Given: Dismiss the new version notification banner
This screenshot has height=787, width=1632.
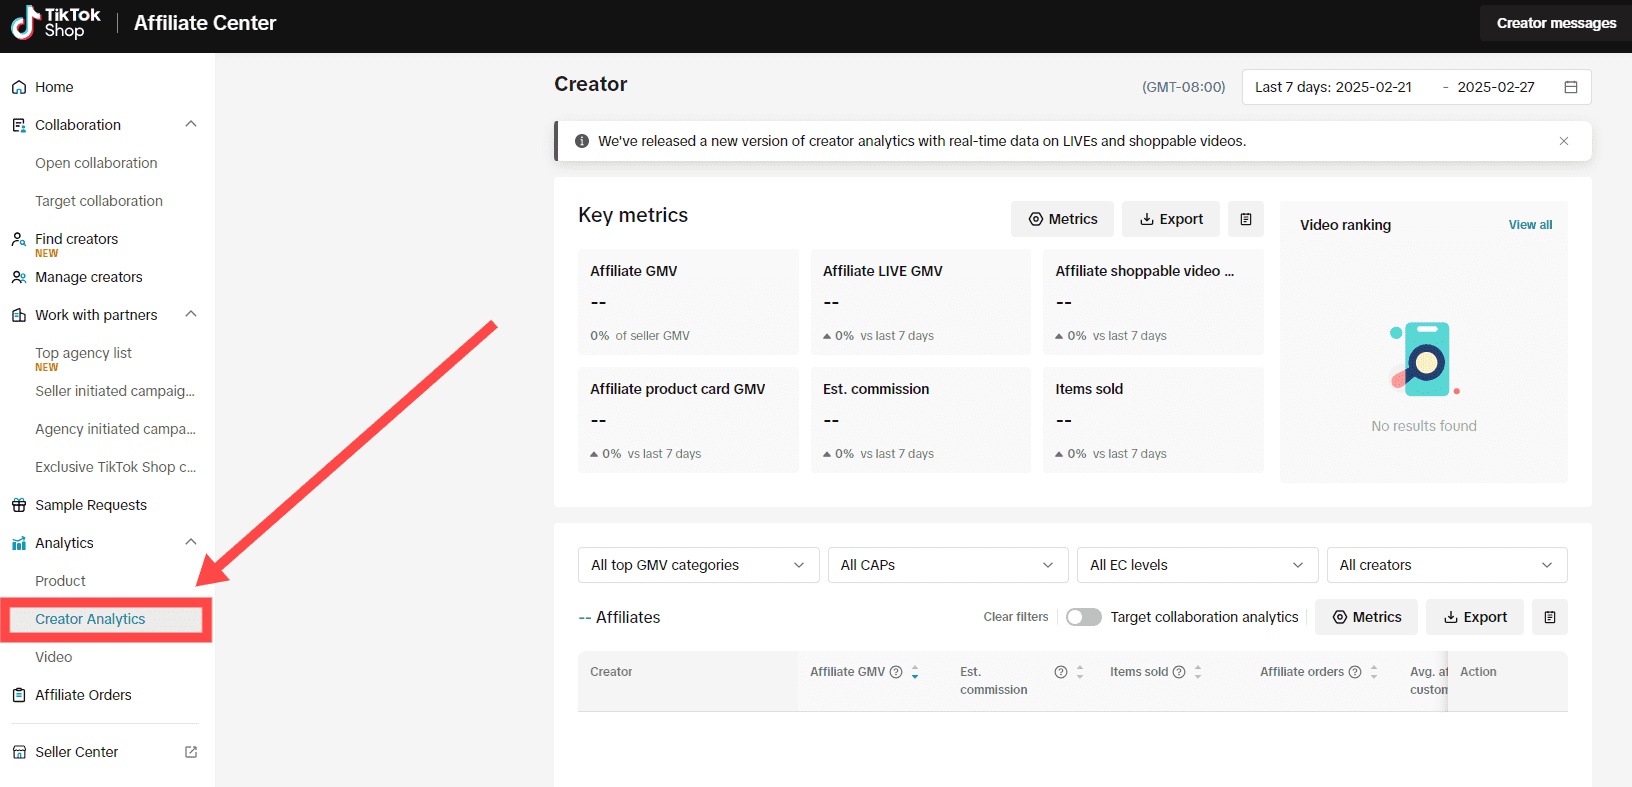Looking at the screenshot, I should pyautogui.click(x=1563, y=141).
